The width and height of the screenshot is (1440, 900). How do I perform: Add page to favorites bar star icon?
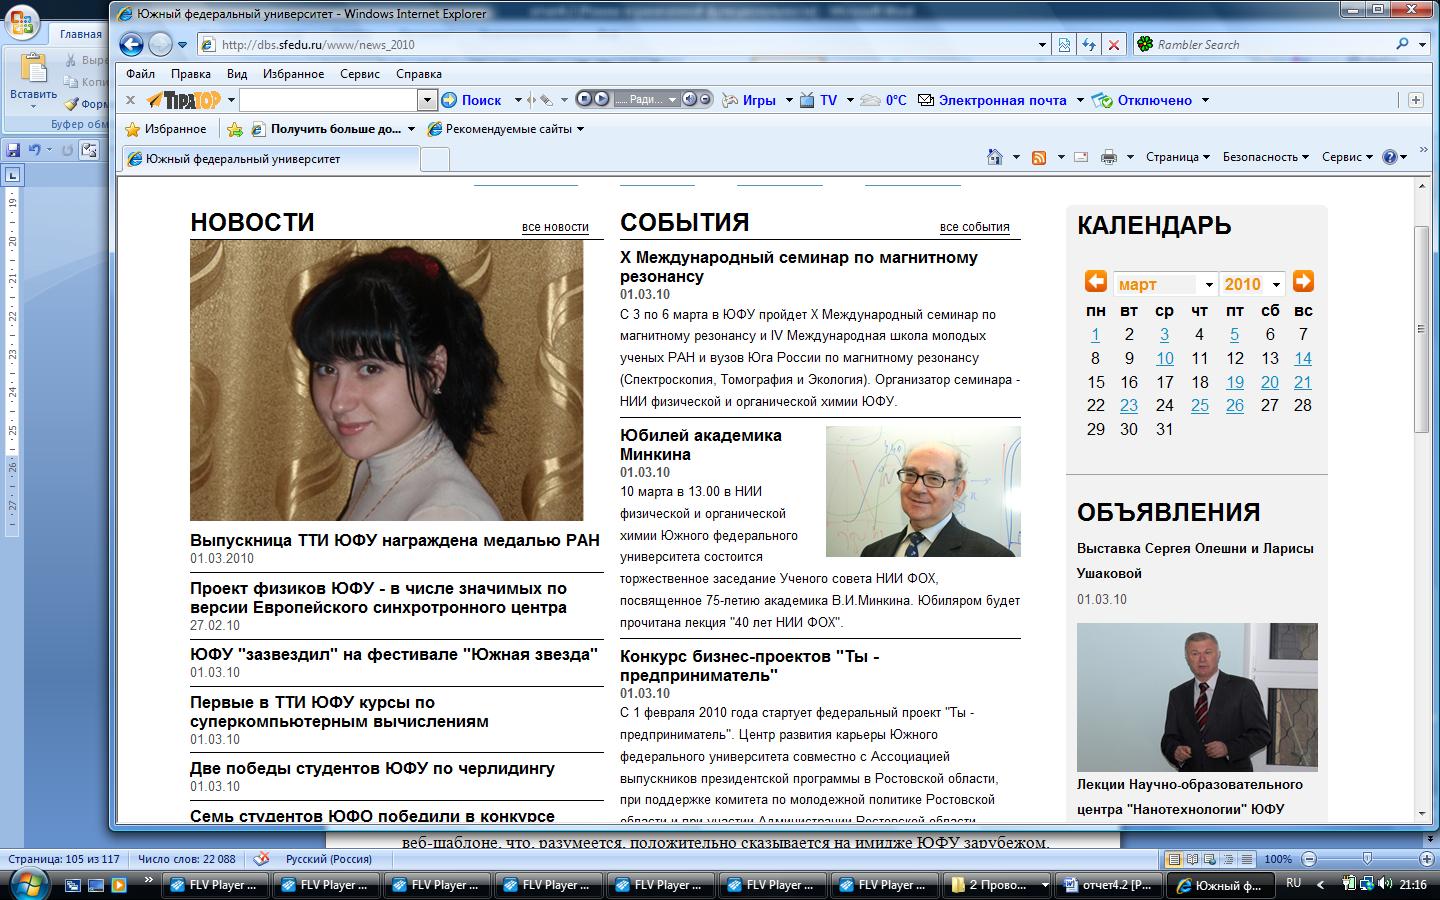(x=235, y=129)
